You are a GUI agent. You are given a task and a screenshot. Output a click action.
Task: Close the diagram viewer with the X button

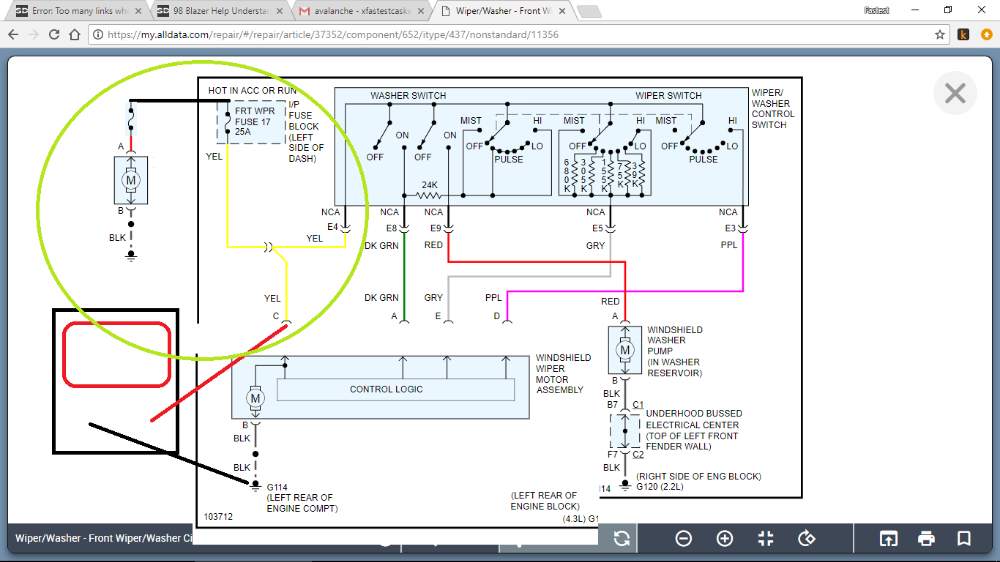pyautogui.click(x=955, y=93)
